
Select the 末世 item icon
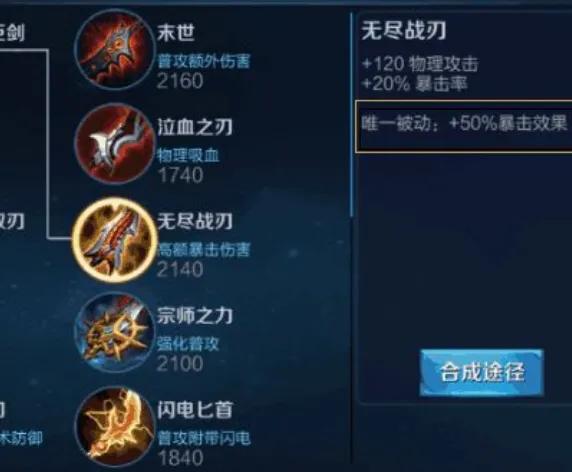point(115,49)
